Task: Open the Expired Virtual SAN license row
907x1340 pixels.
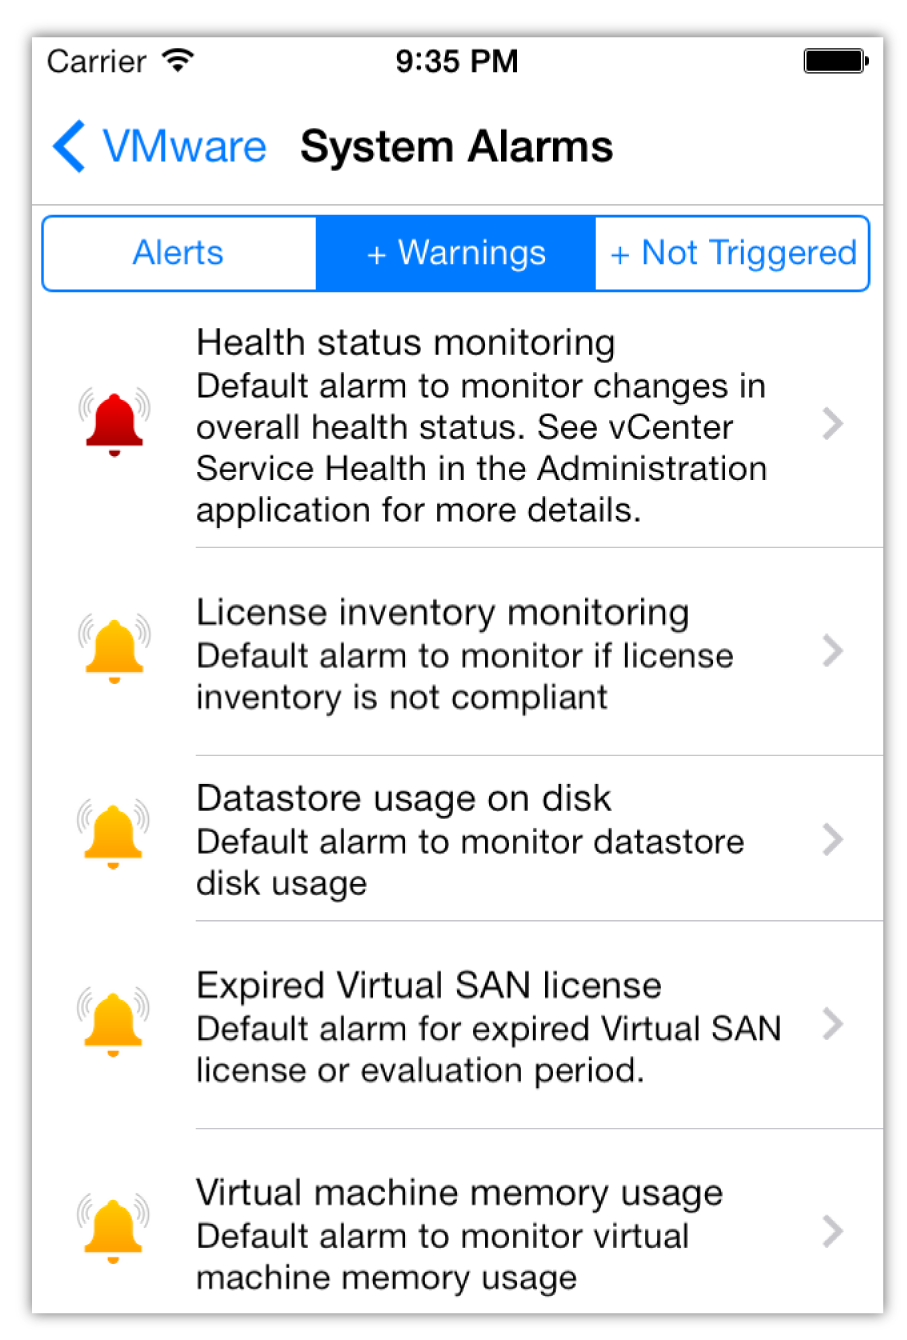Action: pos(458,1025)
